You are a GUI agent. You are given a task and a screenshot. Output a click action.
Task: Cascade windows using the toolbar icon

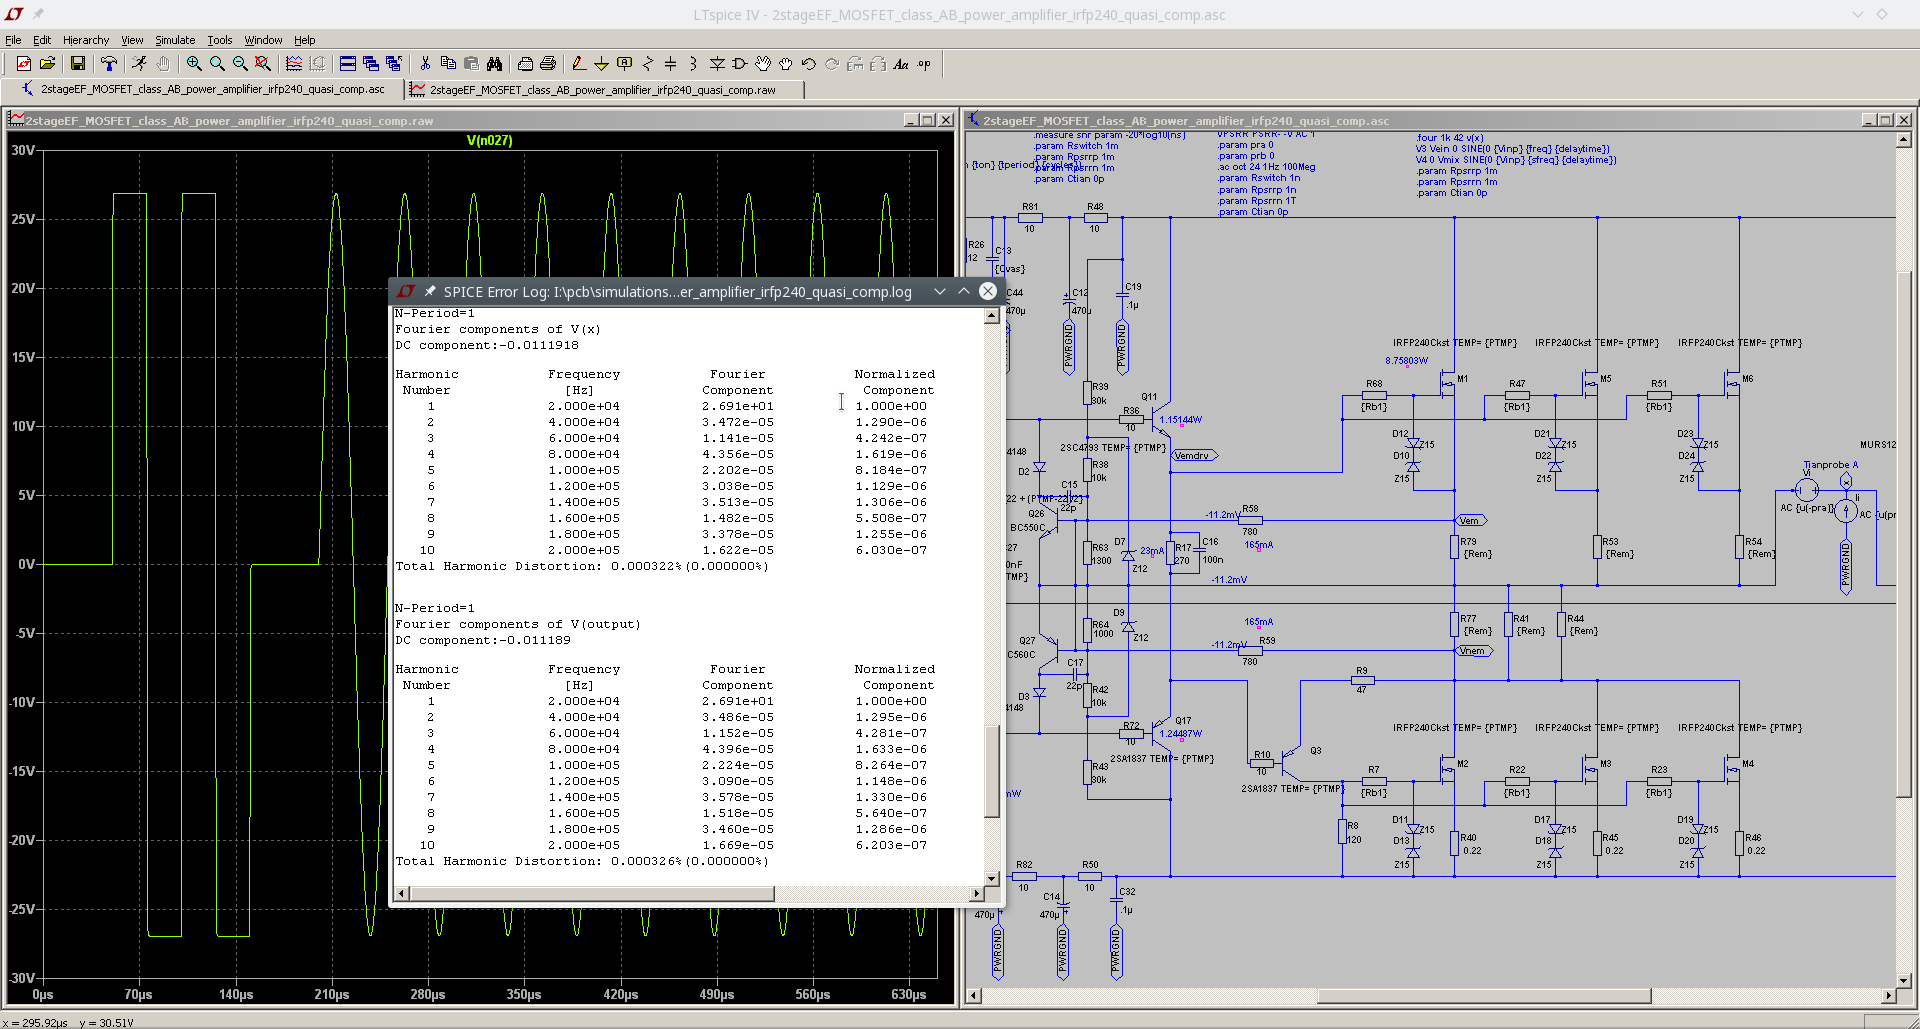pos(371,64)
